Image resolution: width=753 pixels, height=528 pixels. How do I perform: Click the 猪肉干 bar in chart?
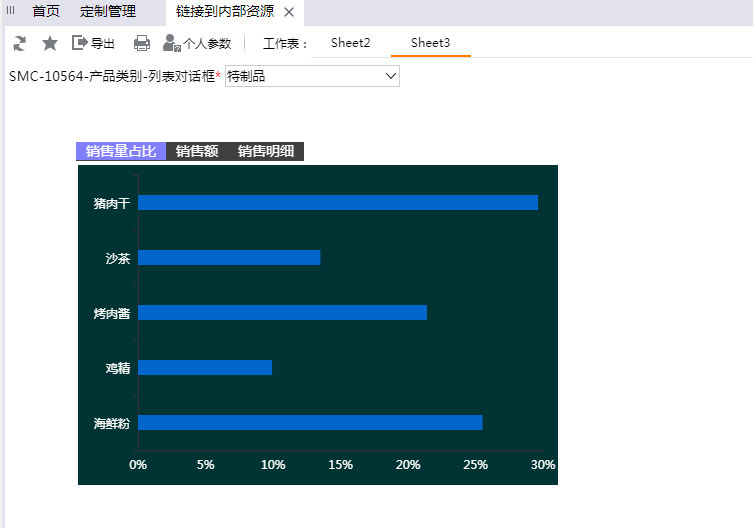(x=338, y=203)
